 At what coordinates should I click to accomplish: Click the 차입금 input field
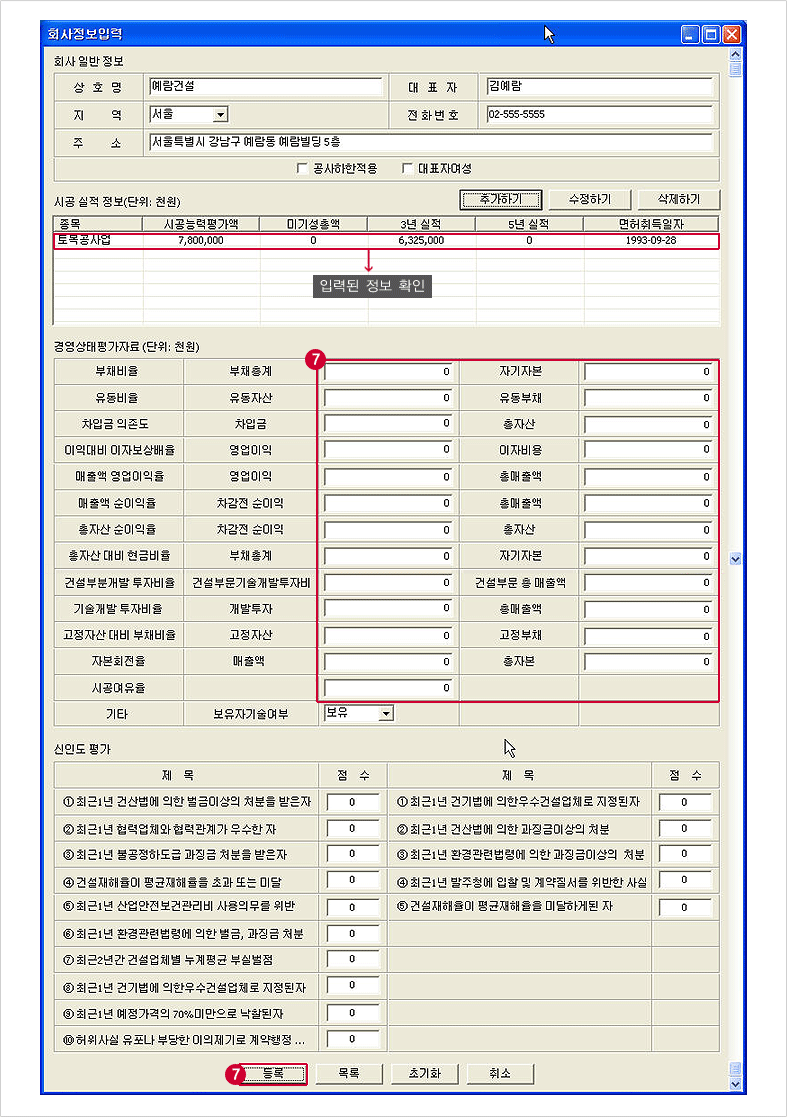click(388, 424)
